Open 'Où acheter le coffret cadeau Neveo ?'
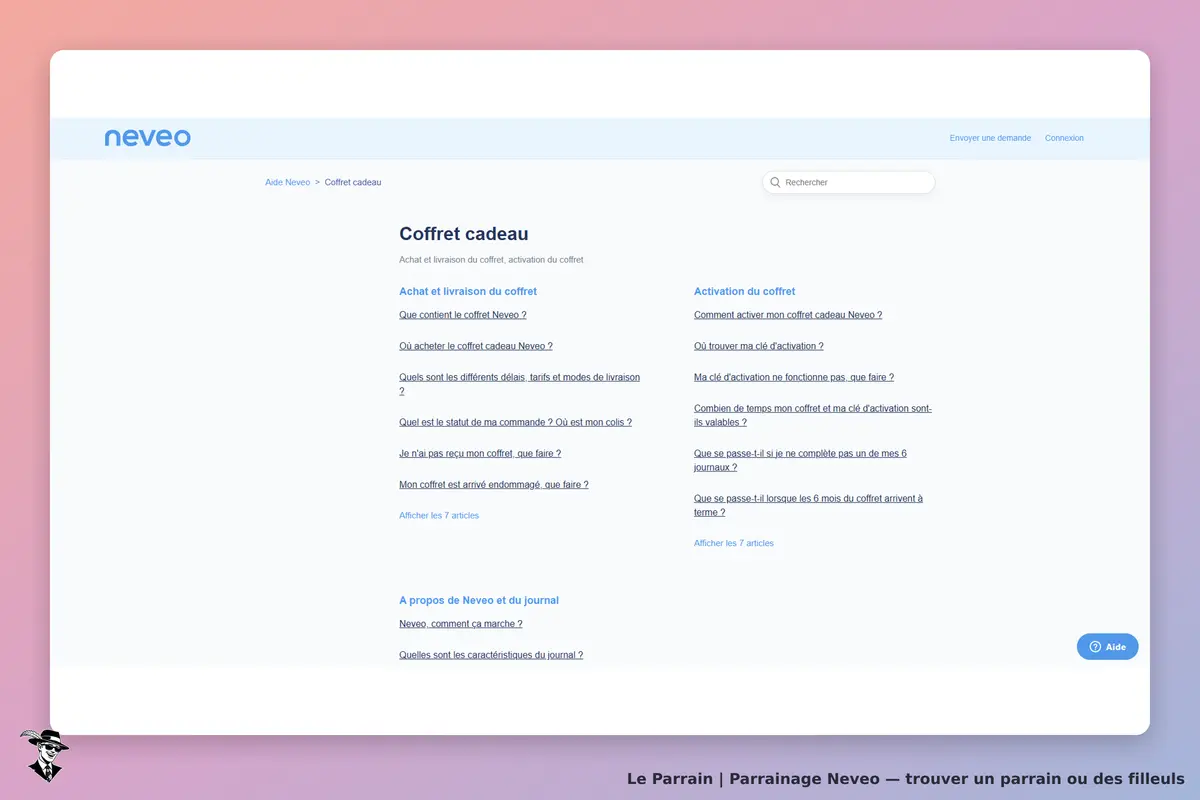The image size is (1200, 800). pyautogui.click(x=476, y=346)
